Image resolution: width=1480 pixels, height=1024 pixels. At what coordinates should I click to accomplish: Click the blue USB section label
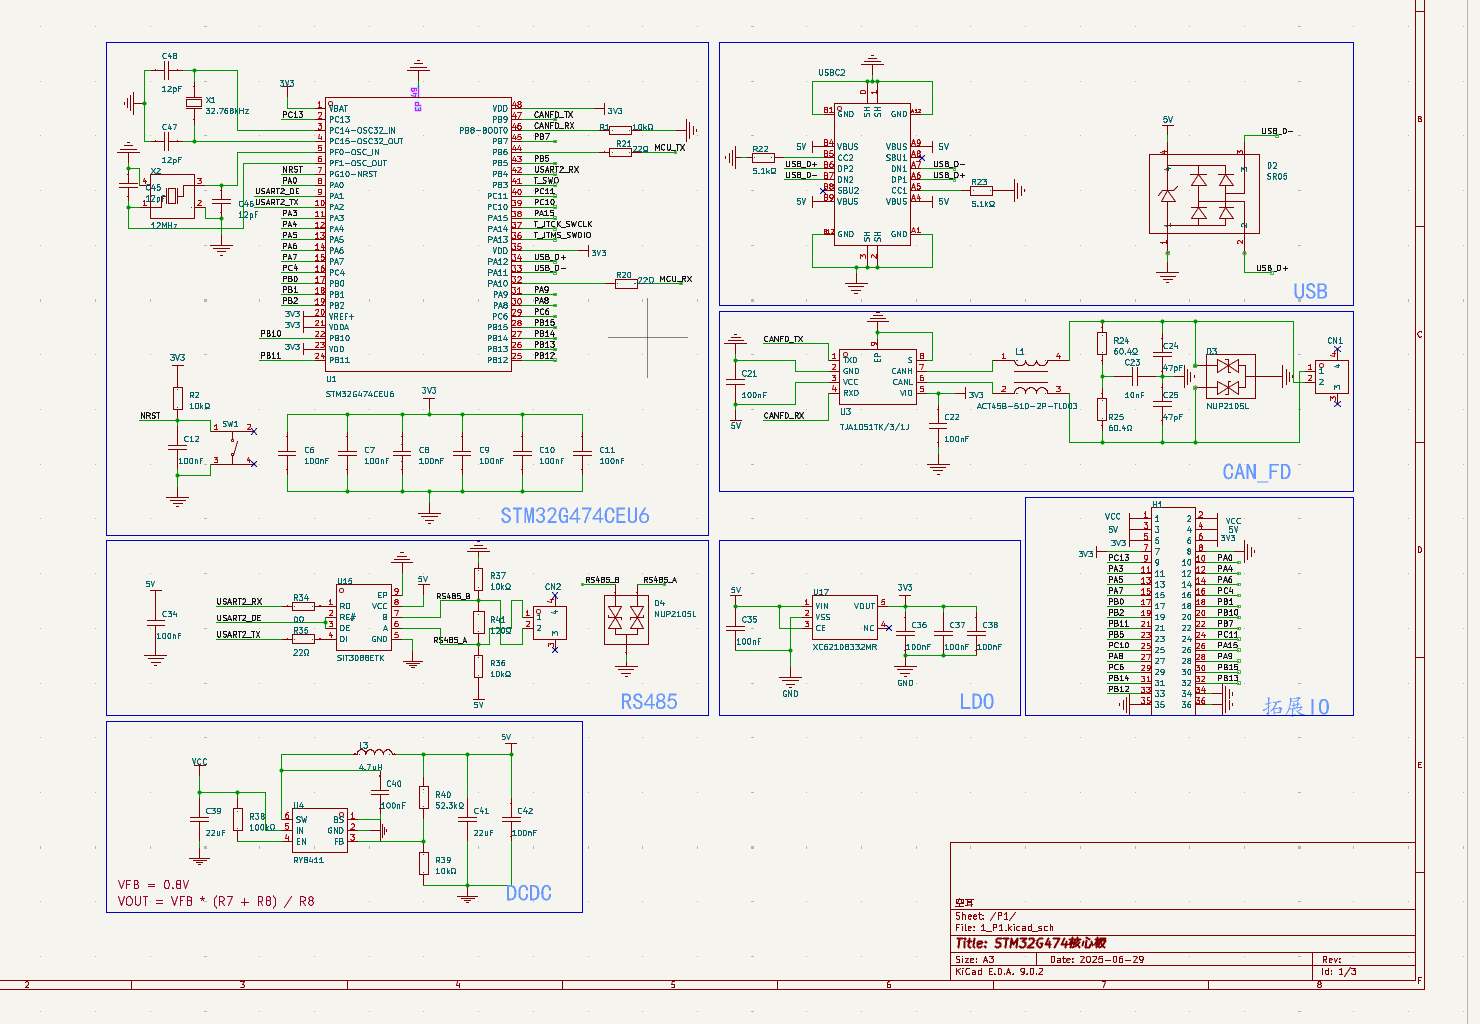(1310, 291)
